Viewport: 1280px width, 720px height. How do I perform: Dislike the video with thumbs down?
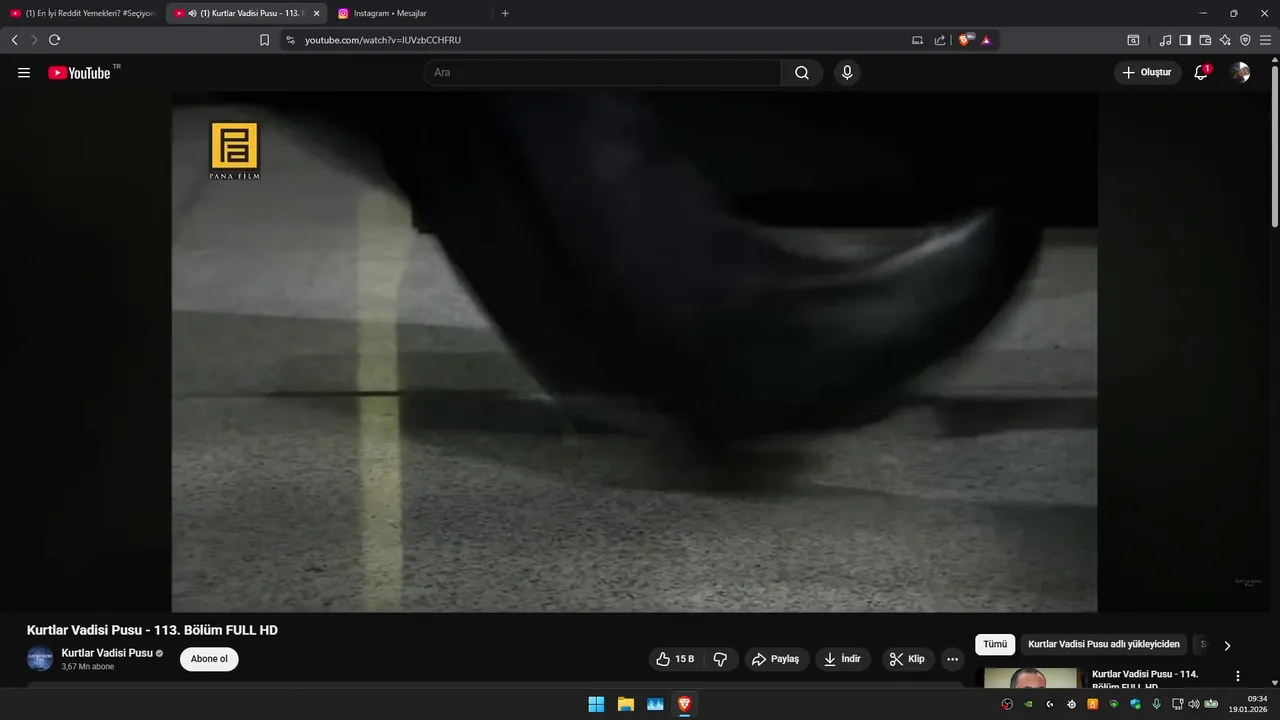pos(720,659)
